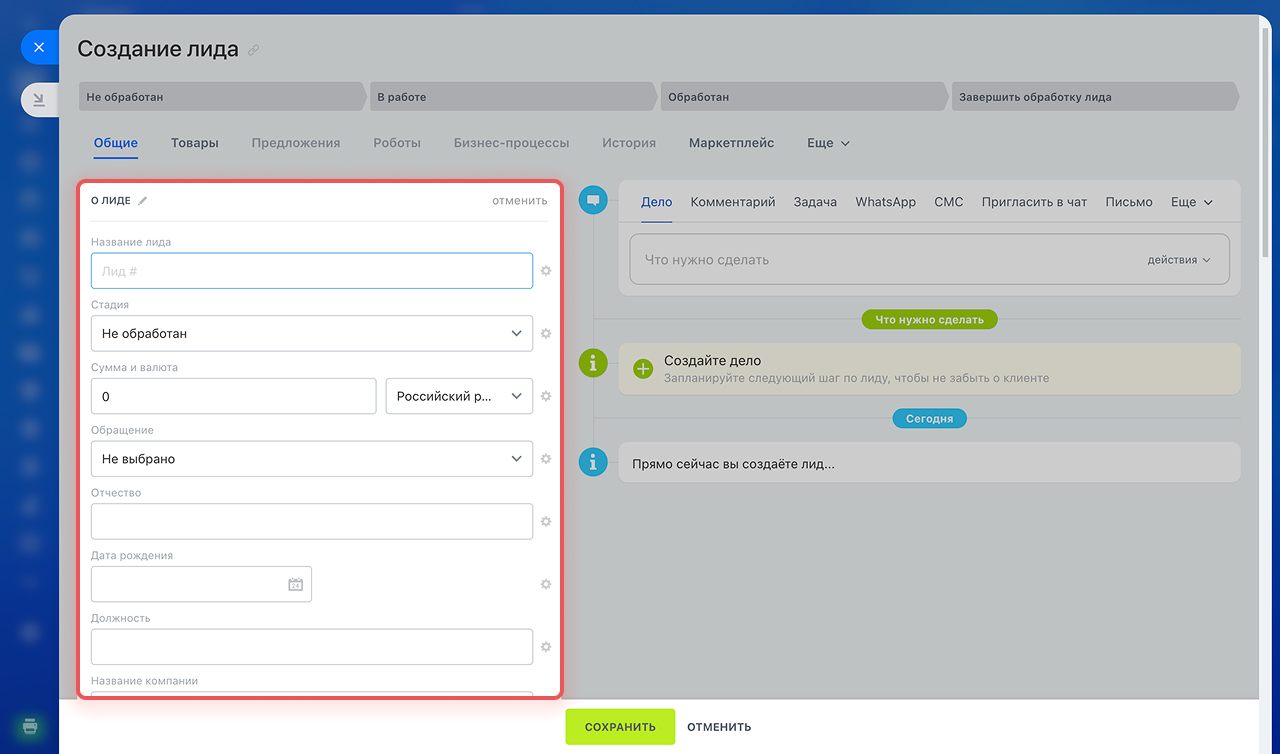1280x754 pixels.
Task: Open calendar picker in Дата рождения field
Action: (x=295, y=584)
